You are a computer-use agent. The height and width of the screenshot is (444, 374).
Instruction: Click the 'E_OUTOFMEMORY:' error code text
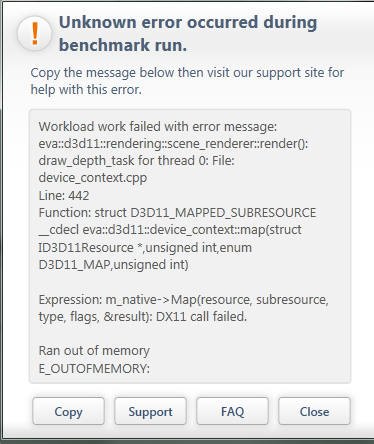pos(94,369)
